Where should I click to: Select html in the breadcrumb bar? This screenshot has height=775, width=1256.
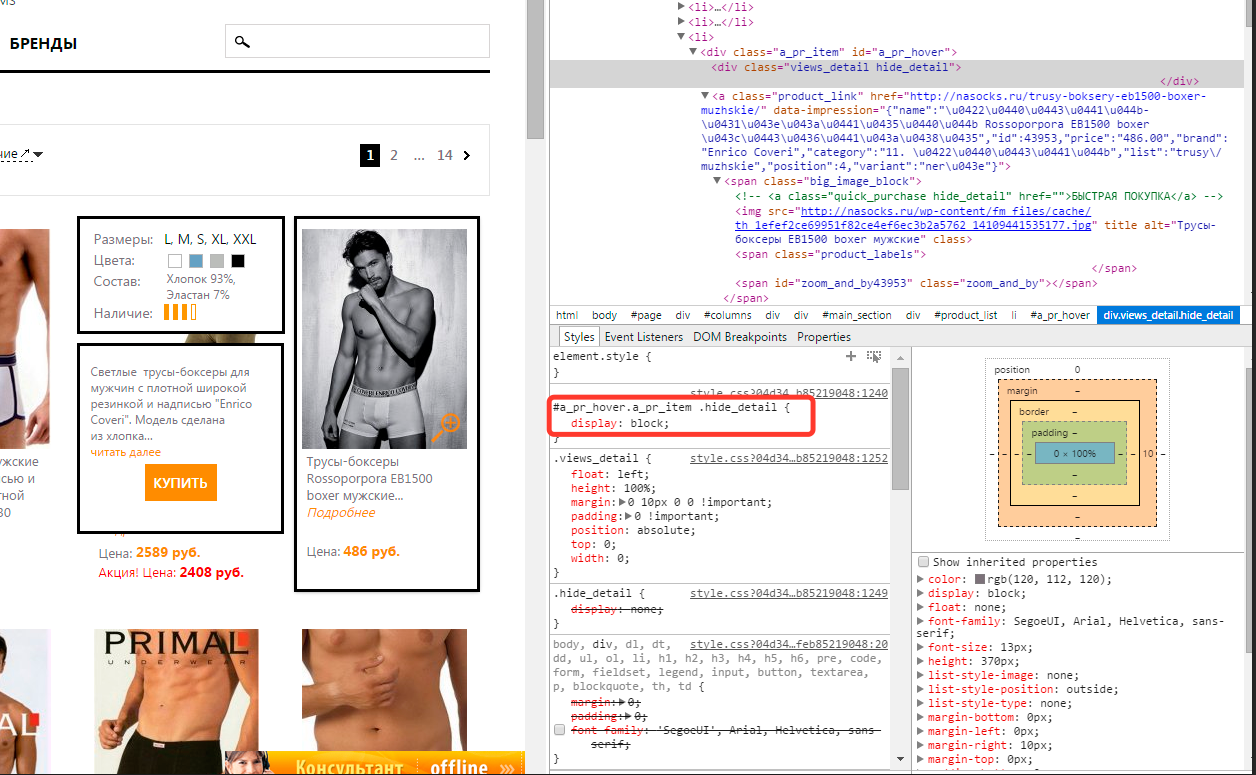567,315
